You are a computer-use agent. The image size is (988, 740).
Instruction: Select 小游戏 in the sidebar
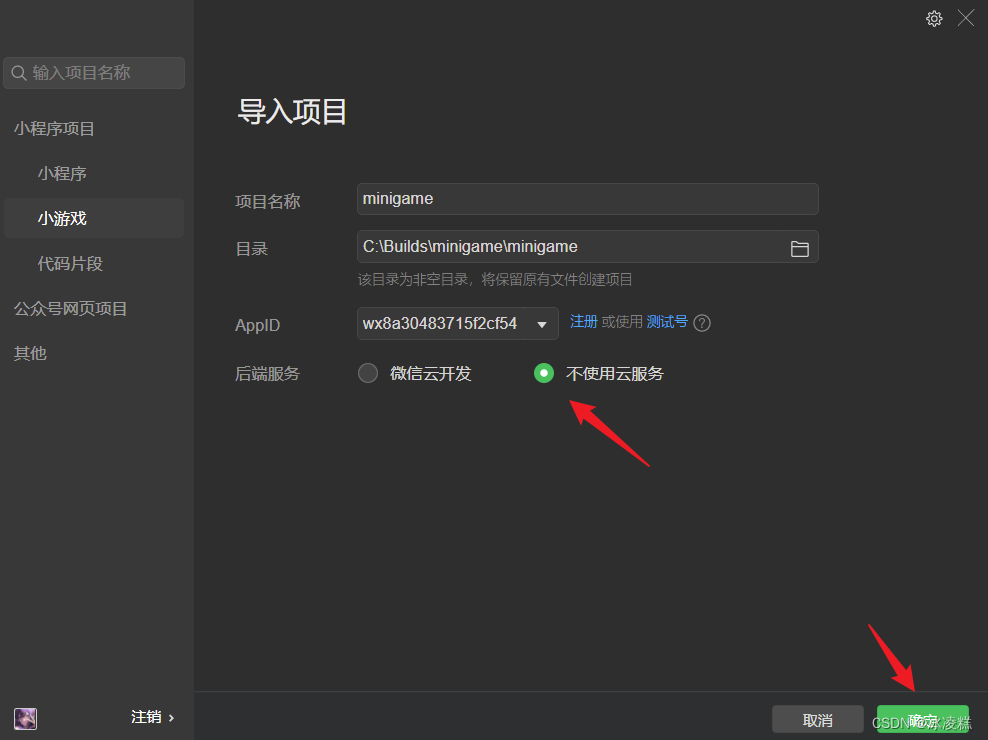click(x=94, y=218)
